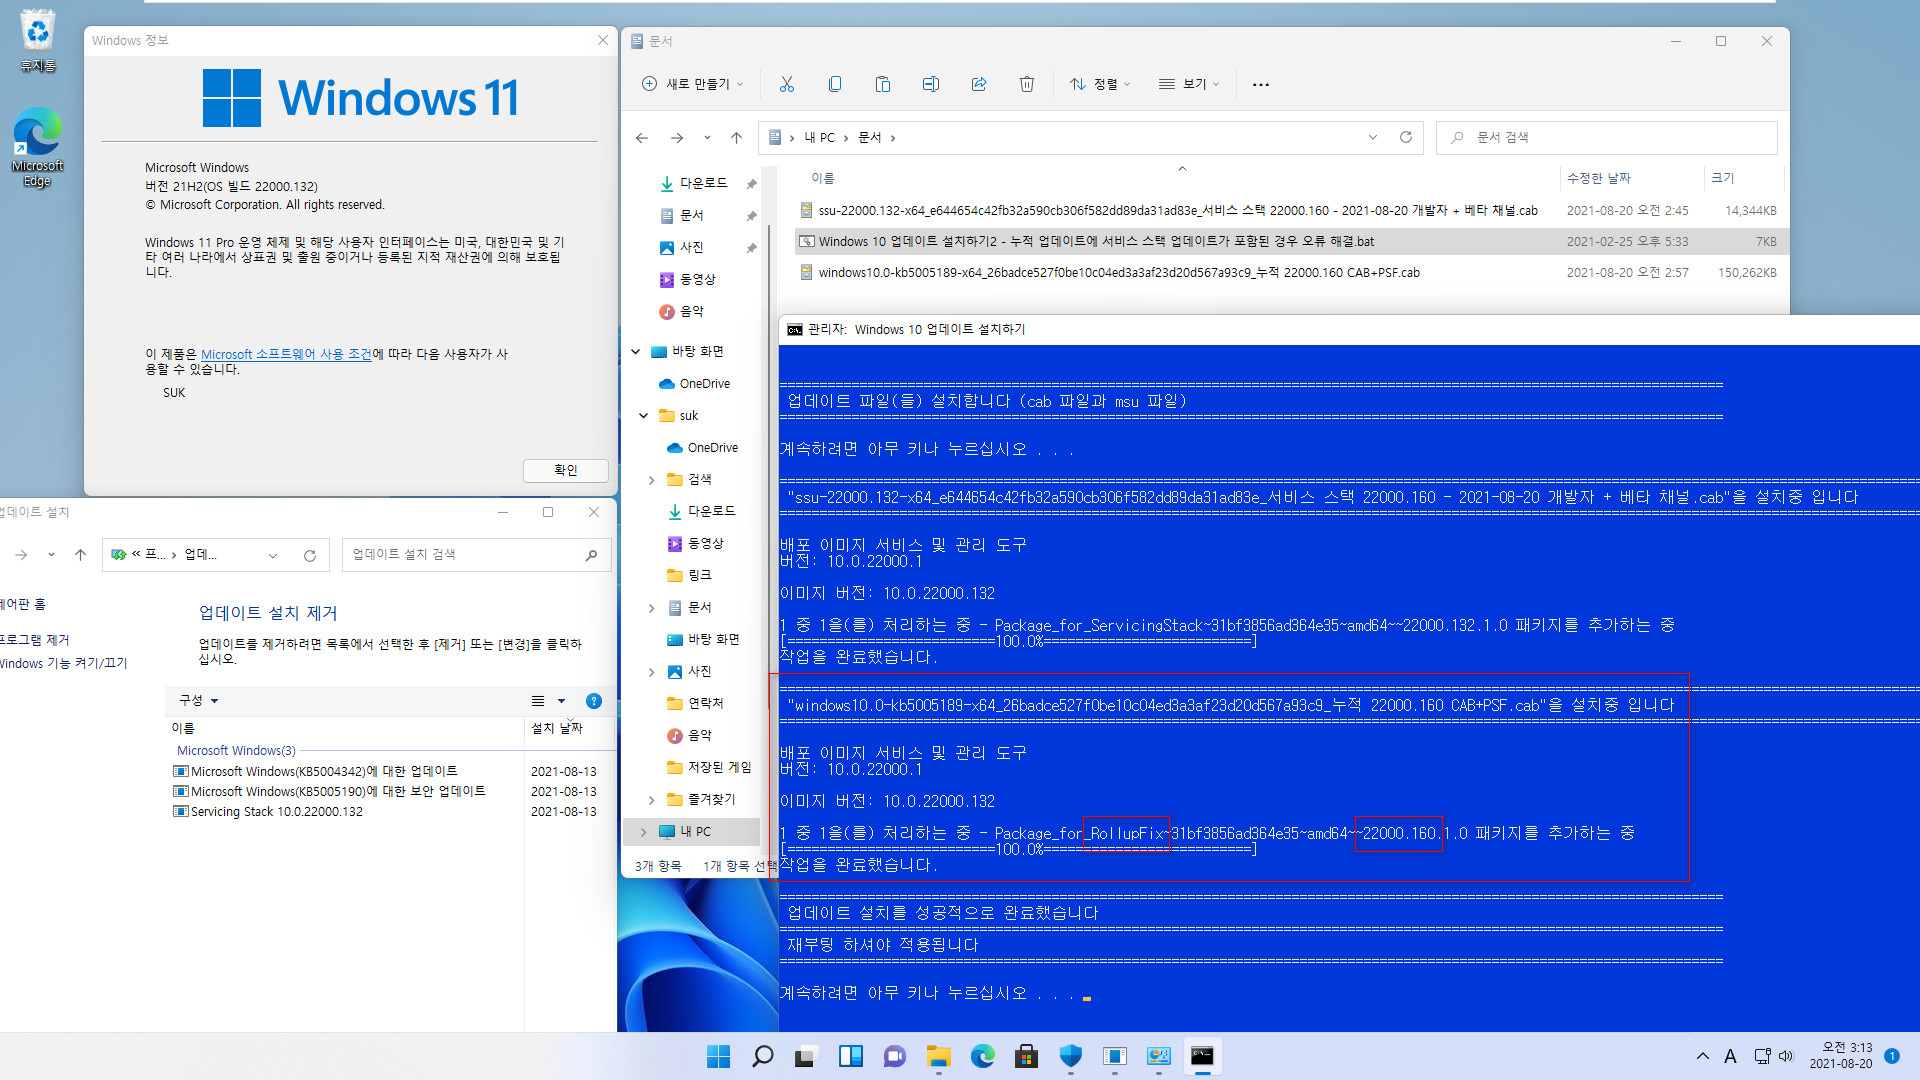This screenshot has width=1920, height=1080.
Task: Open Windows Security shield on taskbar
Action: coord(1070,1056)
